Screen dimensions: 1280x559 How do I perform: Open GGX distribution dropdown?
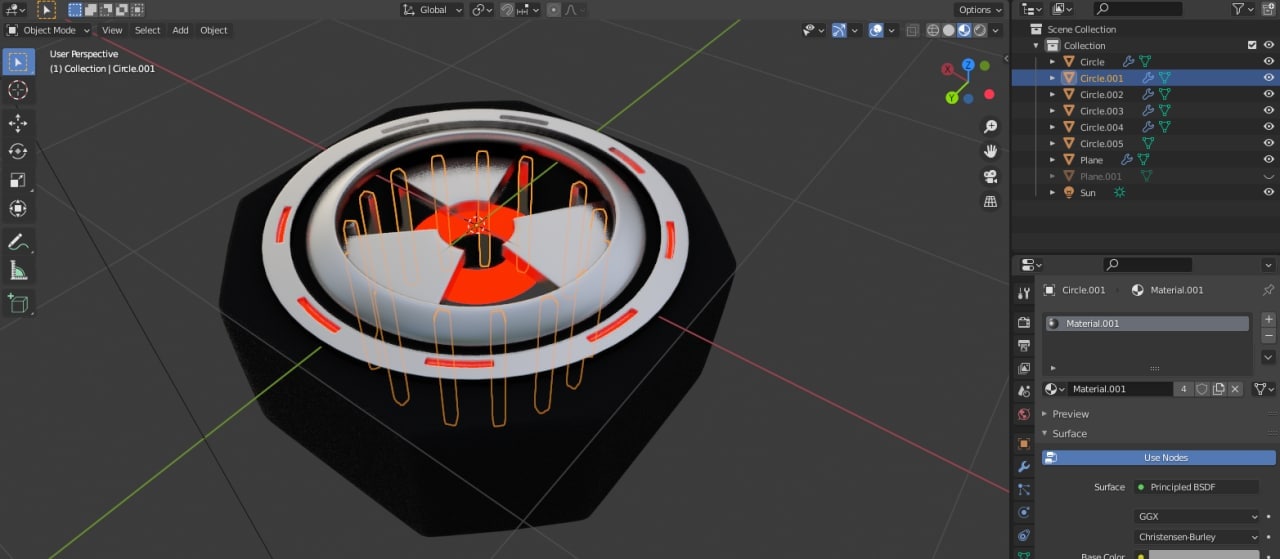(1197, 517)
